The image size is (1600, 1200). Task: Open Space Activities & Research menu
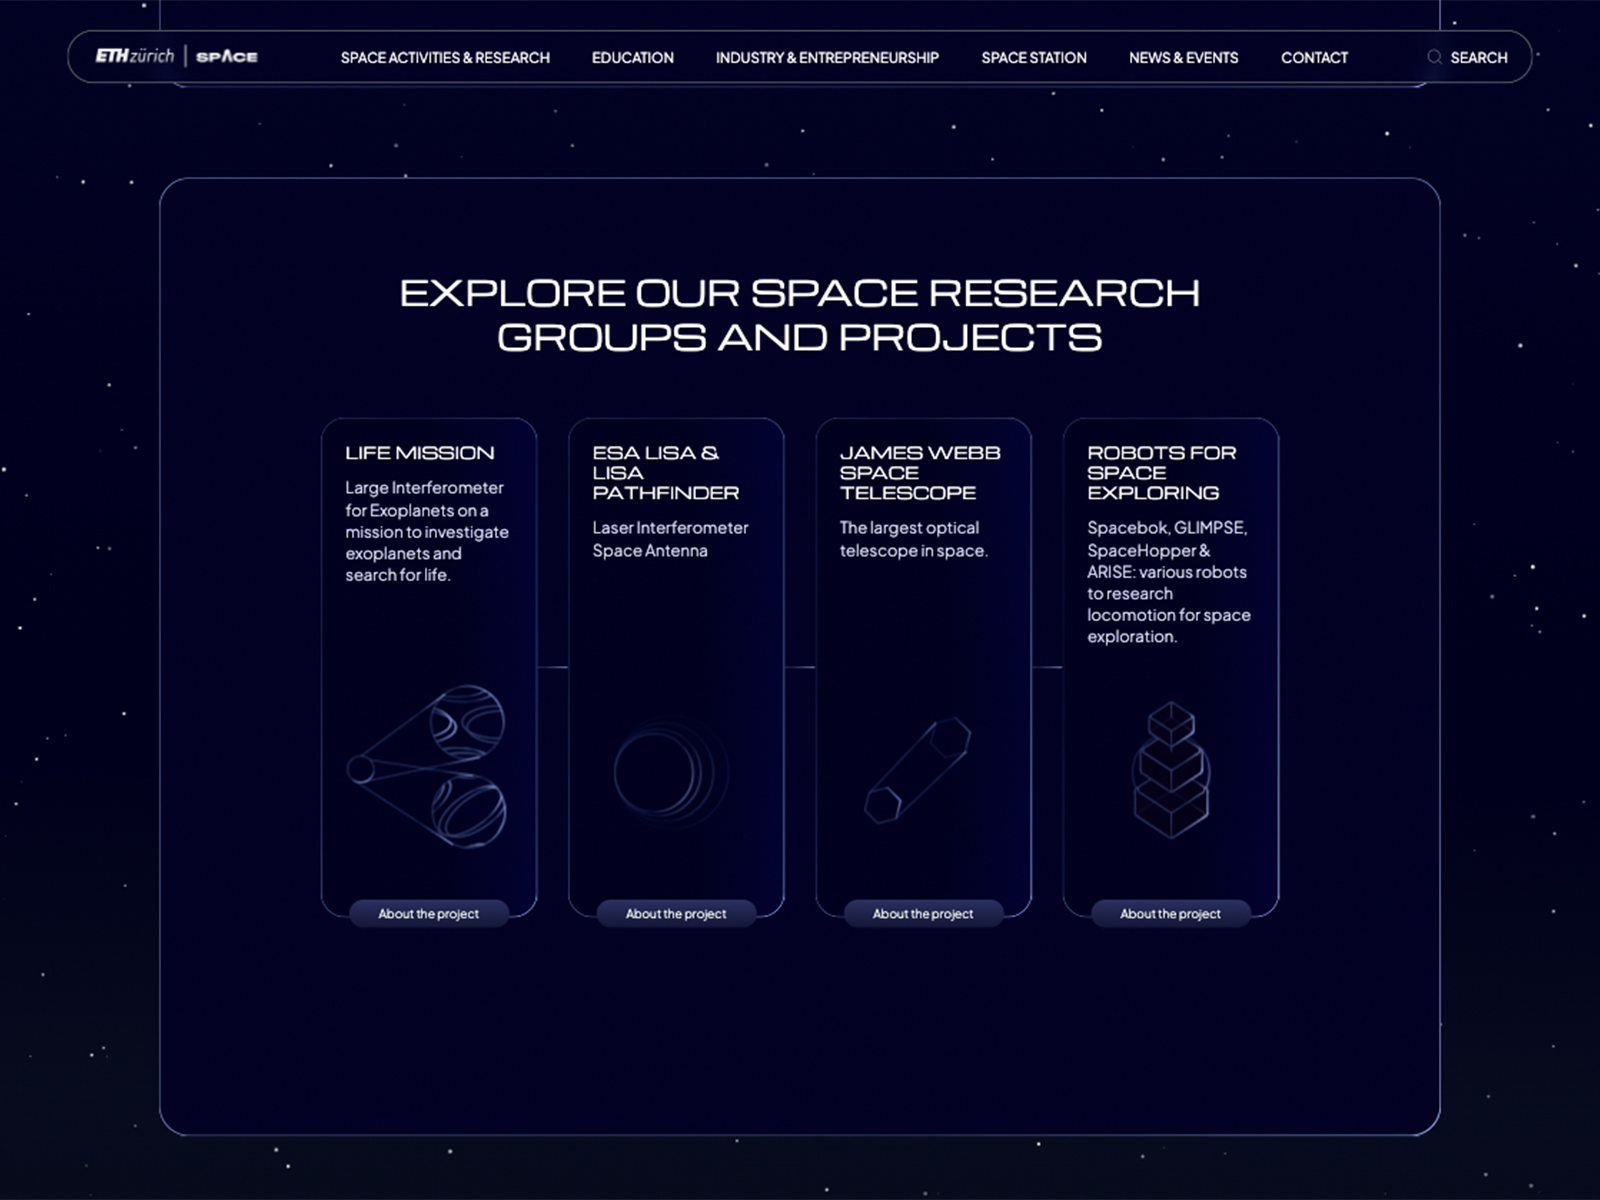click(x=445, y=58)
